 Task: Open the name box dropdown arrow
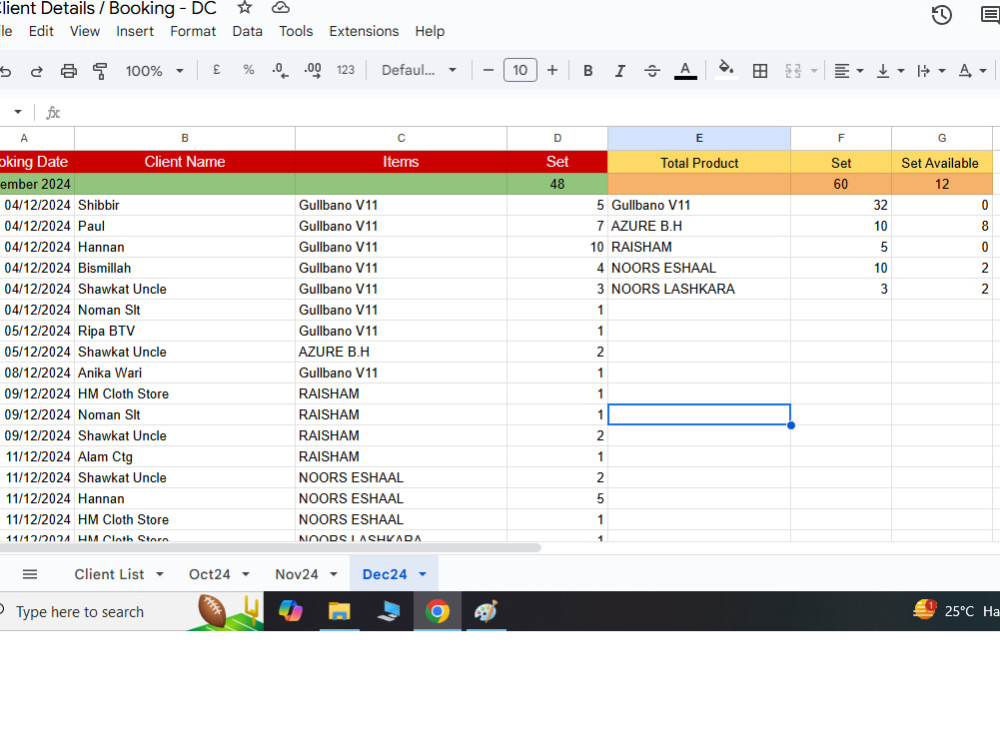[18, 112]
